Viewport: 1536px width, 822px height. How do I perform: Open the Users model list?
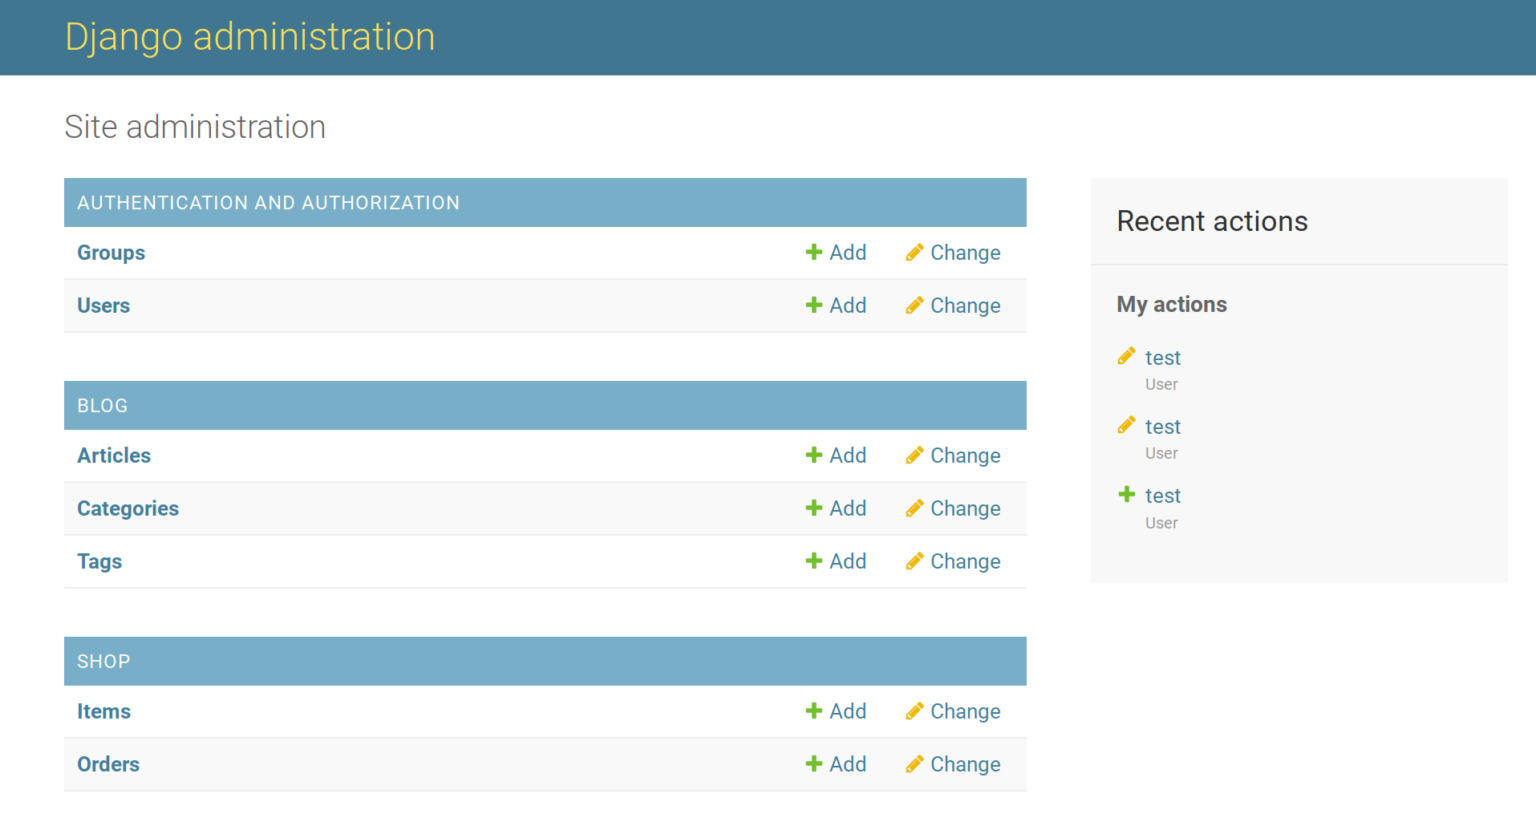click(x=103, y=306)
